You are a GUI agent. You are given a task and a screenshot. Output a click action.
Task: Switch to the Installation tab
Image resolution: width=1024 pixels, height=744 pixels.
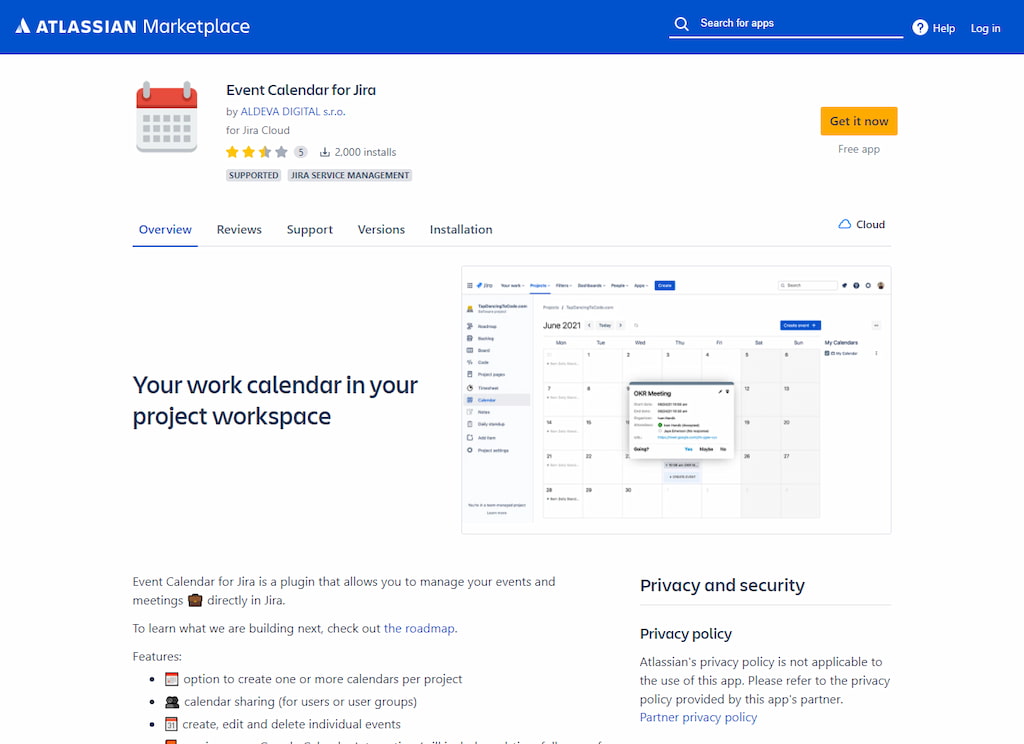coord(461,229)
